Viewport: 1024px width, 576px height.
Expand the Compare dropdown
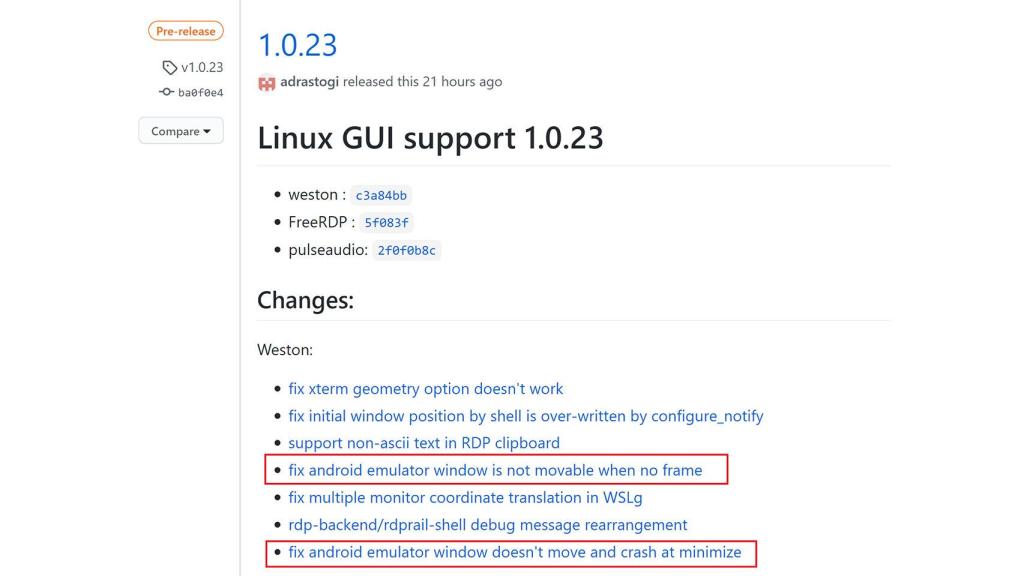tap(180, 130)
